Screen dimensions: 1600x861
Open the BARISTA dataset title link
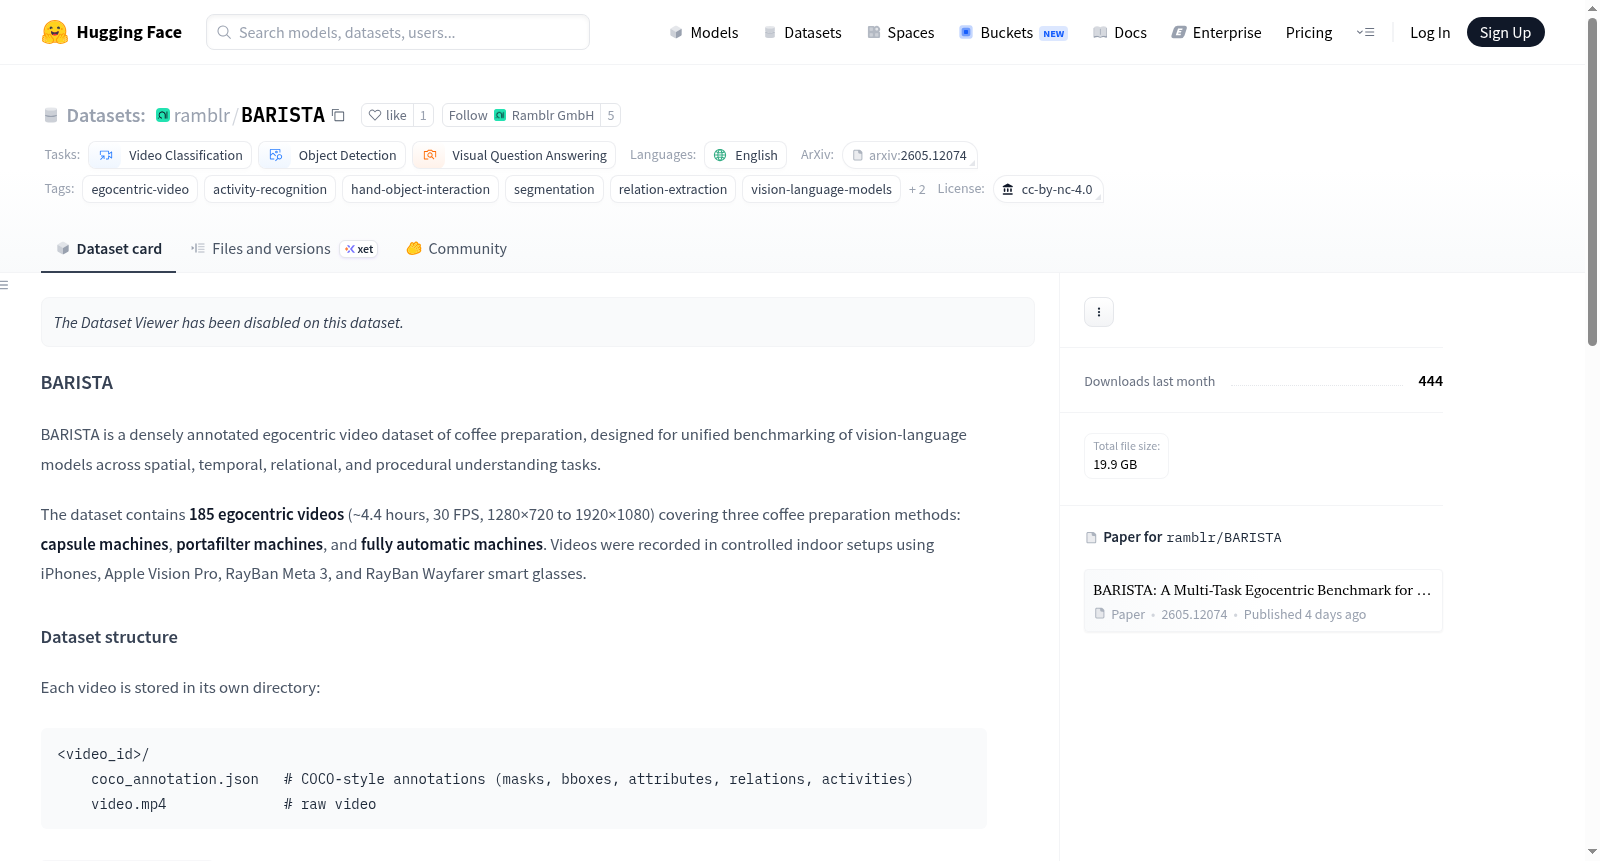(x=283, y=115)
